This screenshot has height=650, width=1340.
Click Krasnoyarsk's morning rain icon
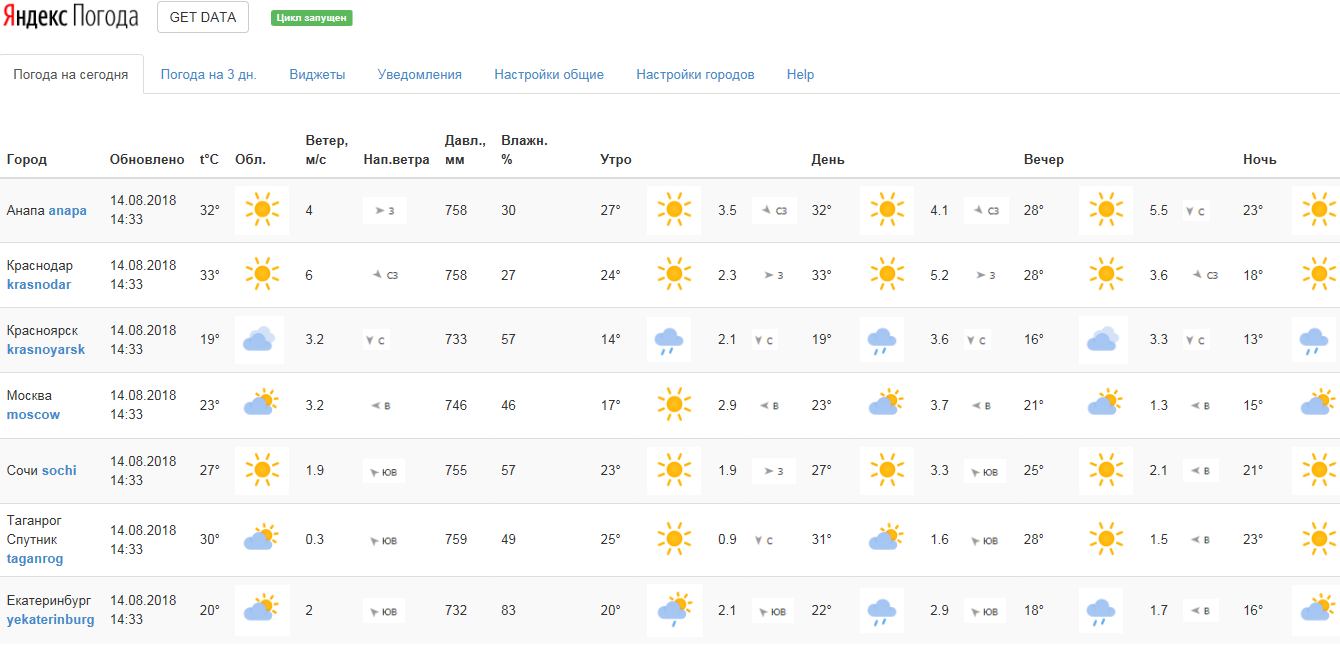pos(670,340)
